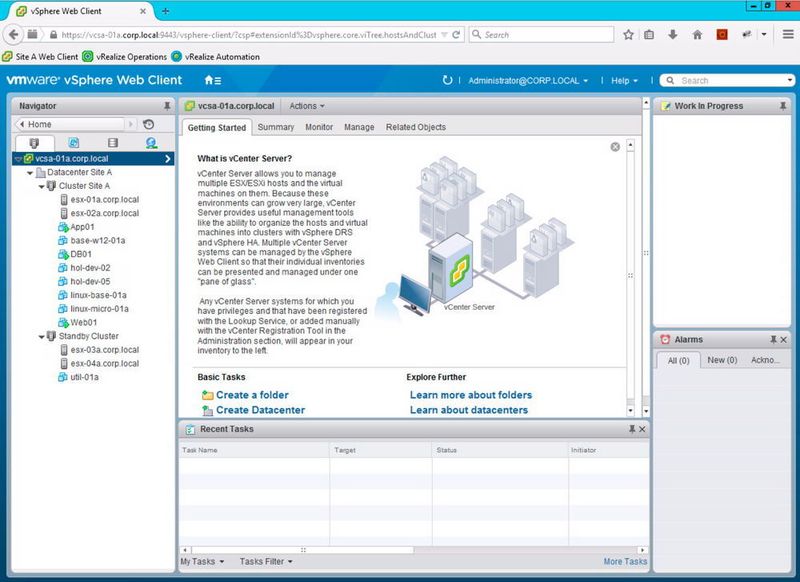Click the Create a folder link
Screen dimensions: 800x582
tap(252, 395)
